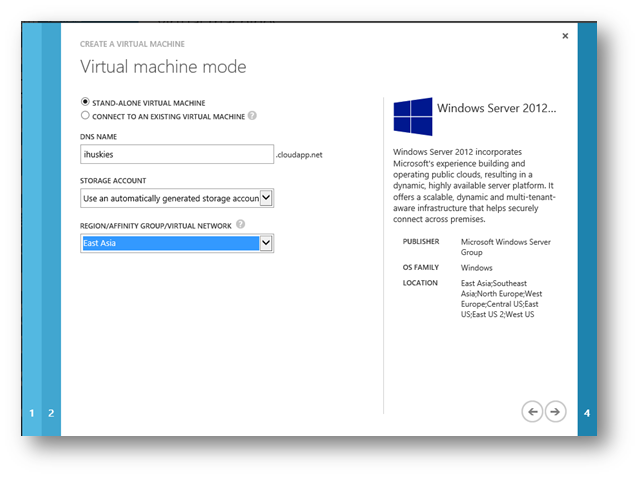Click the Region/Affinity Group/Virtual Network label
Image resolution: width=639 pixels, height=478 pixels.
pos(156,226)
